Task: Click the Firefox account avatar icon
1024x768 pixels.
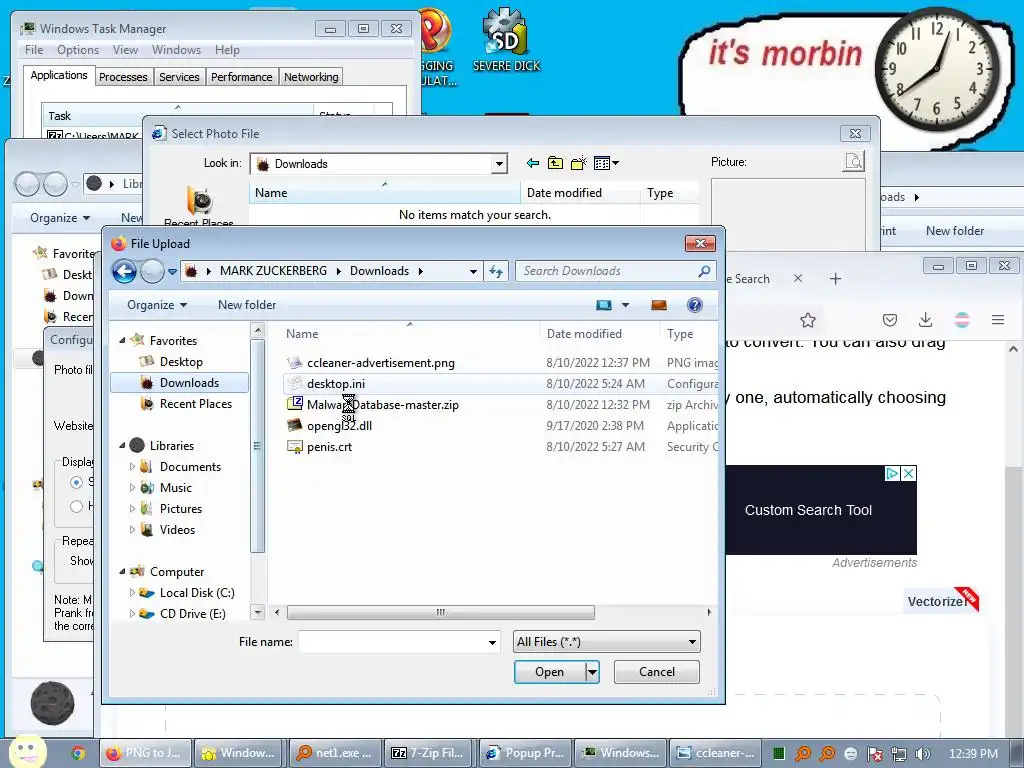Action: (962, 320)
